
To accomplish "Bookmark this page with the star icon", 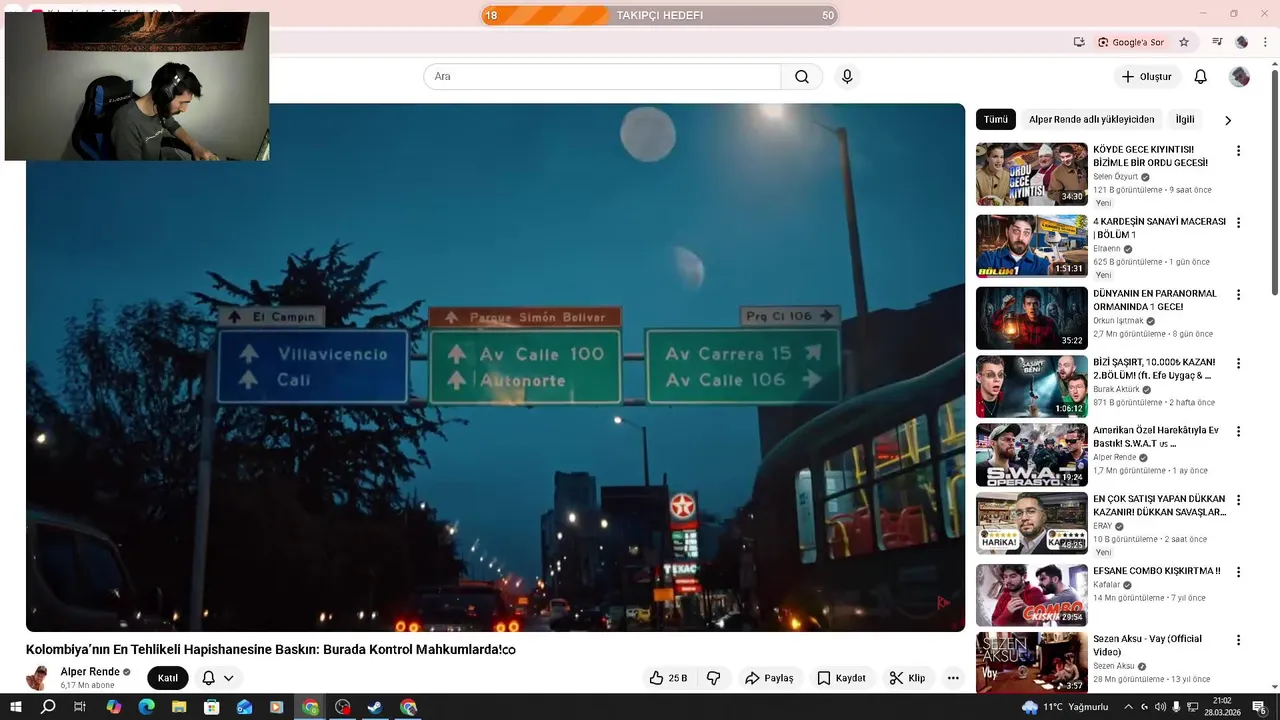I will 1184,42.
